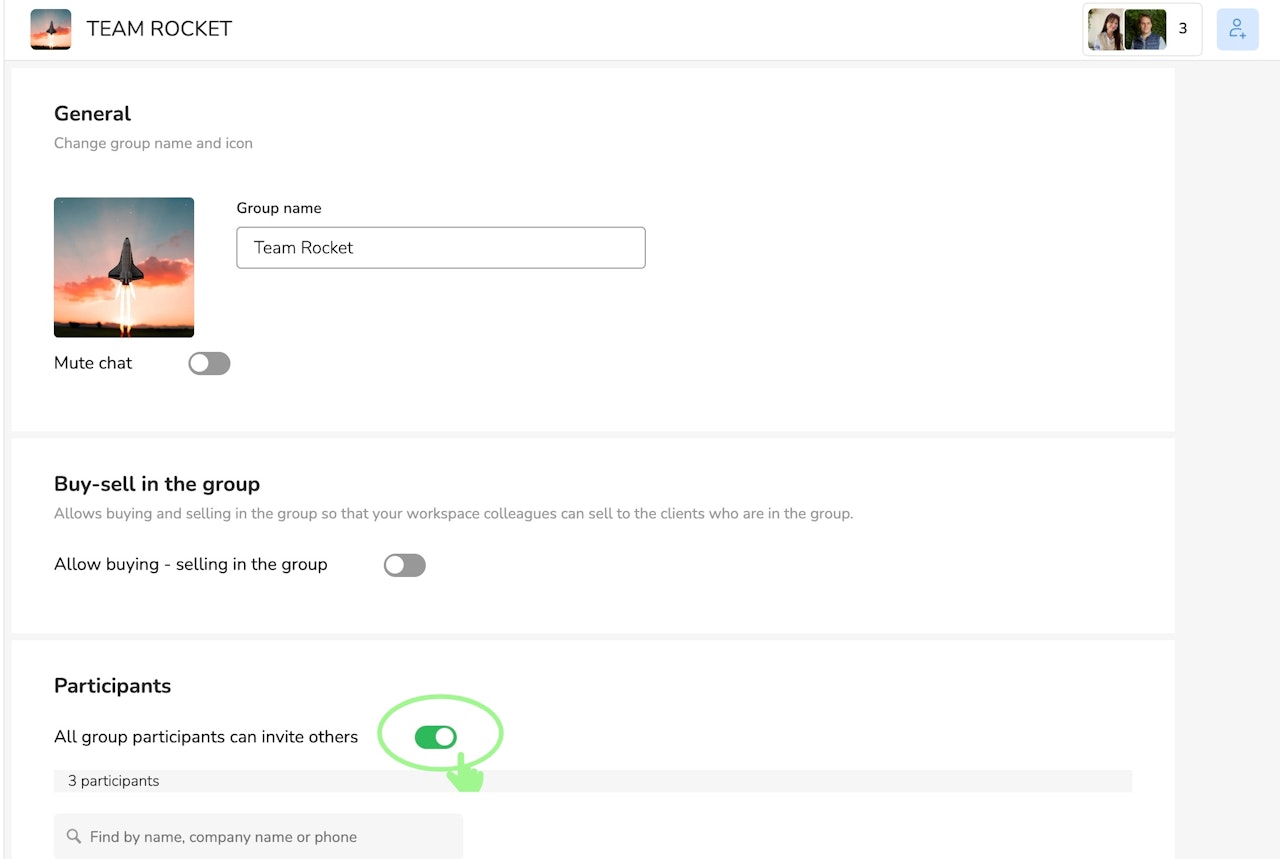Click the first participant avatar in header

point(1105,30)
